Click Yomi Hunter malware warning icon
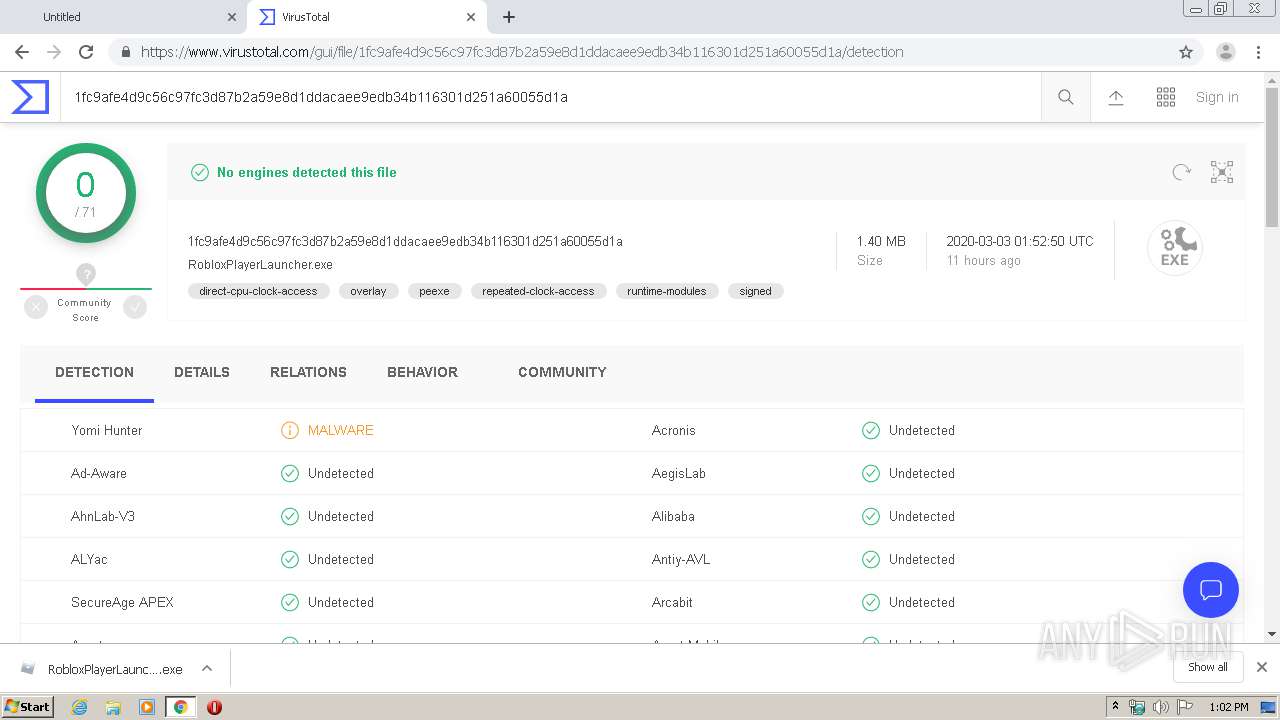This screenshot has width=1280, height=720. [x=290, y=430]
